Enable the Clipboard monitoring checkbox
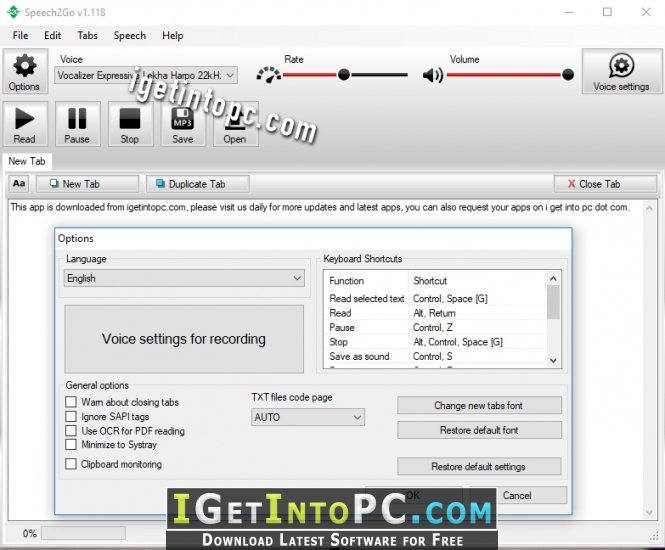 tap(71, 463)
